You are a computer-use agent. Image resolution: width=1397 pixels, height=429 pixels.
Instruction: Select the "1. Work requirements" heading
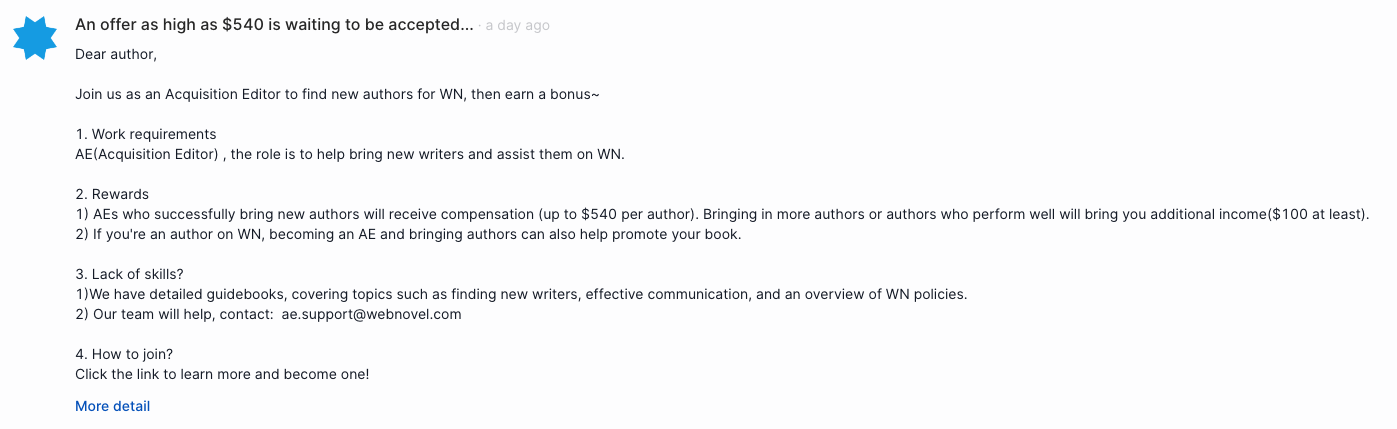click(146, 134)
